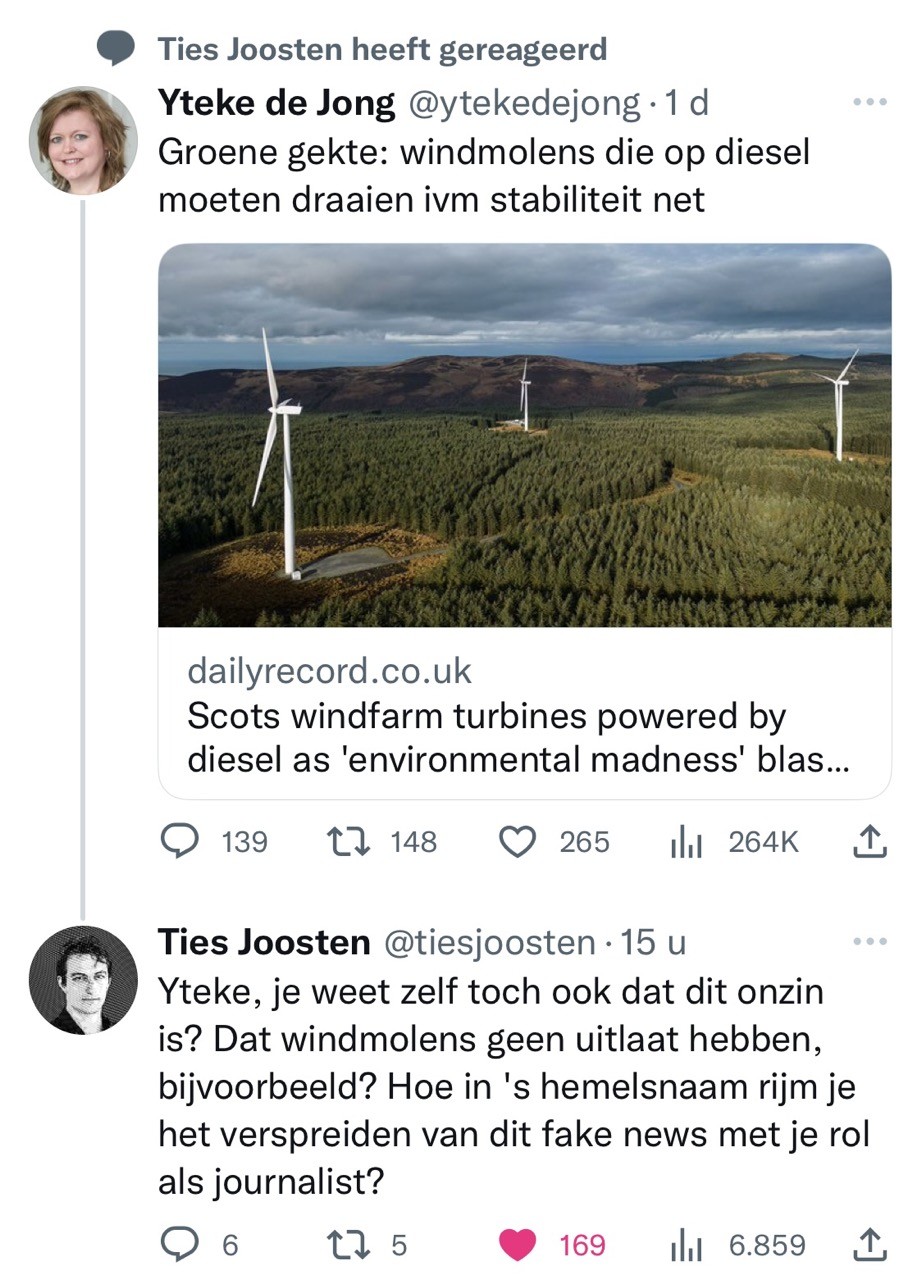
Task: Open reply to Ties Joosten's tweet
Action: pos(180,1245)
